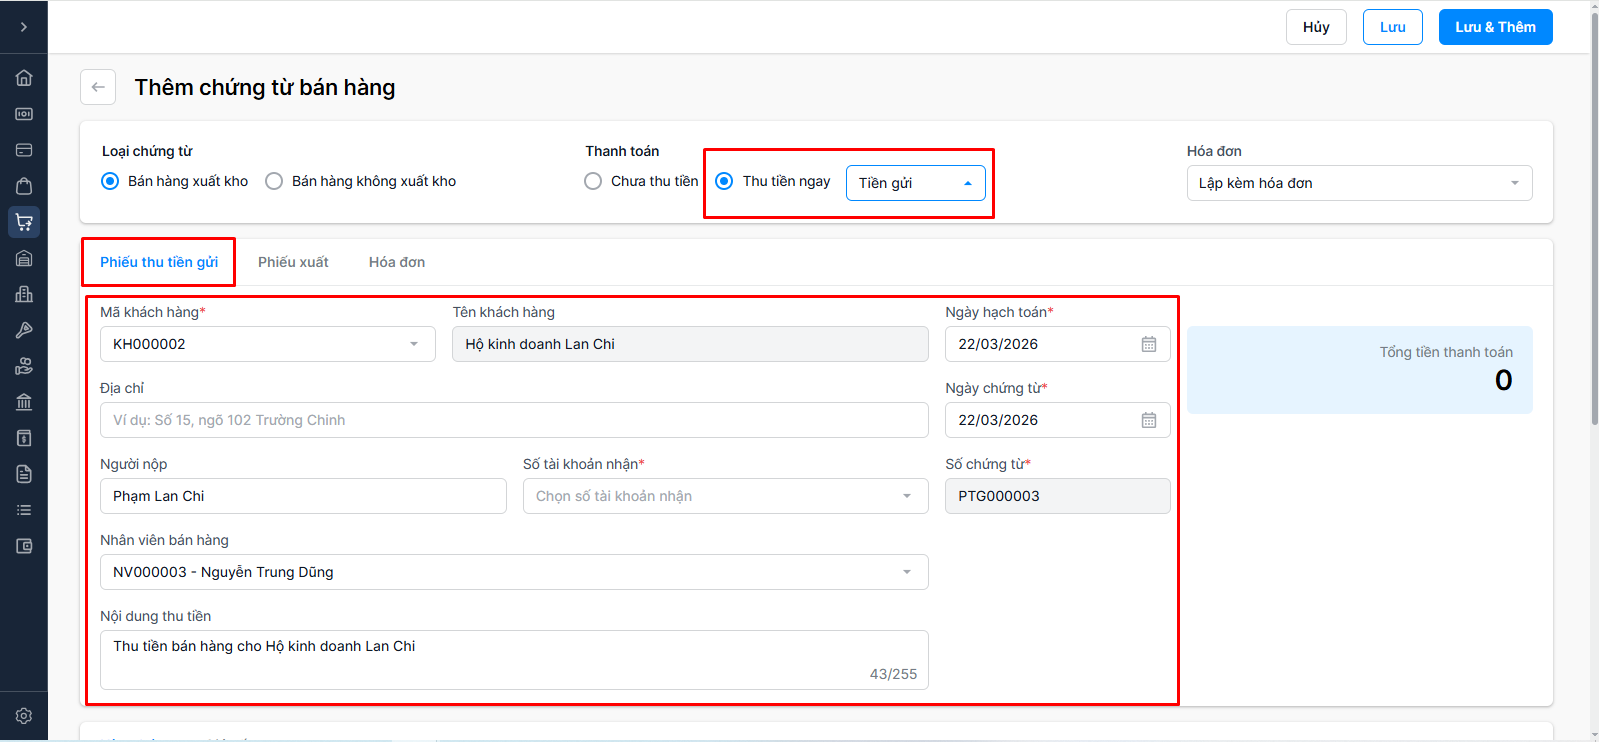
Task: Select Bán hàng không xuất kho option
Action: 274,181
